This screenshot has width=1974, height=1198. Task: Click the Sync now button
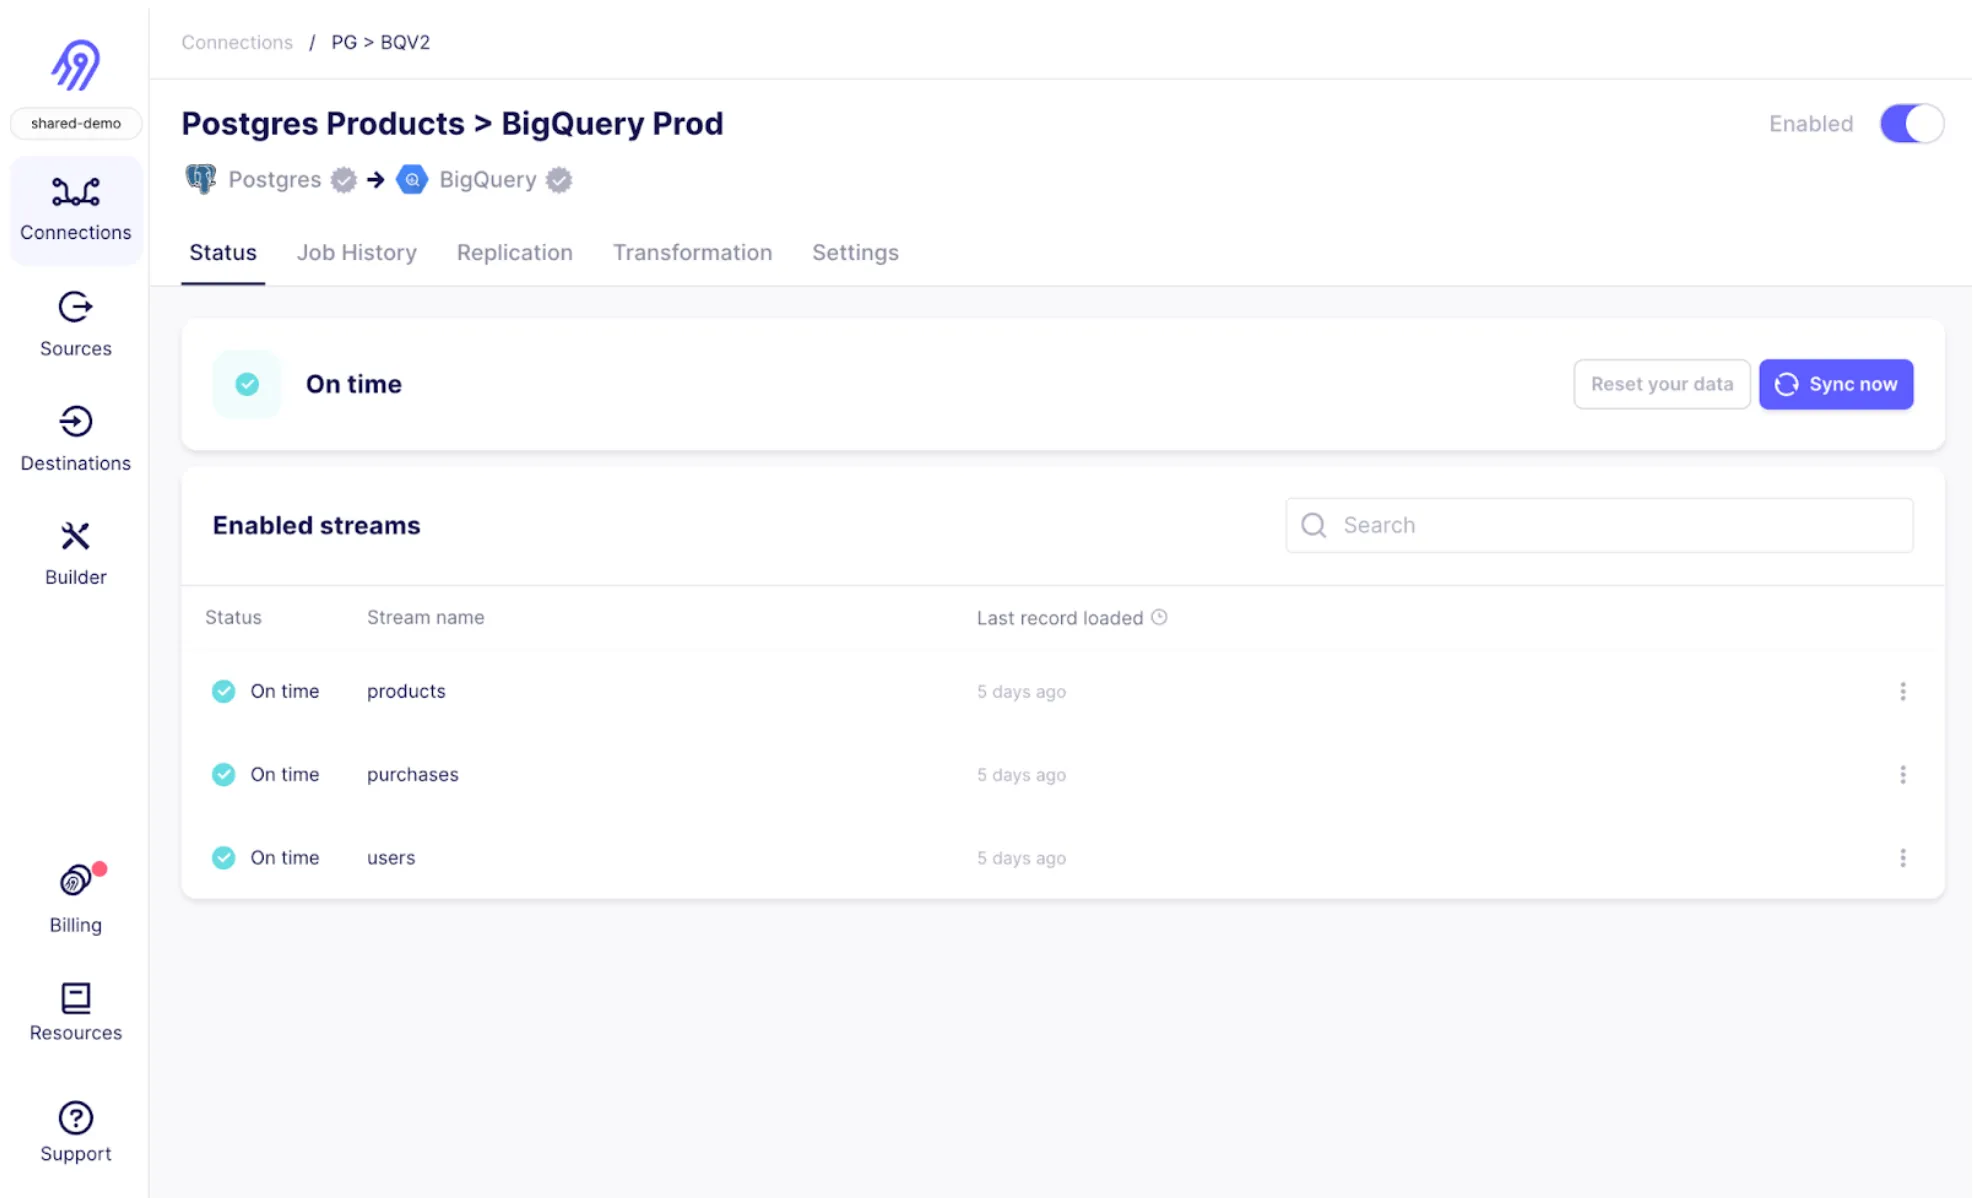(x=1835, y=384)
